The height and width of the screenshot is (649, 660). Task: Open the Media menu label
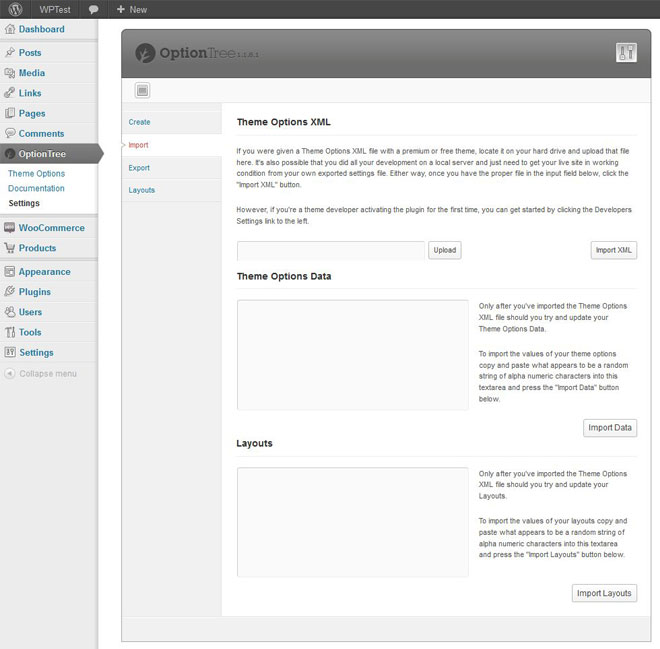click(32, 73)
